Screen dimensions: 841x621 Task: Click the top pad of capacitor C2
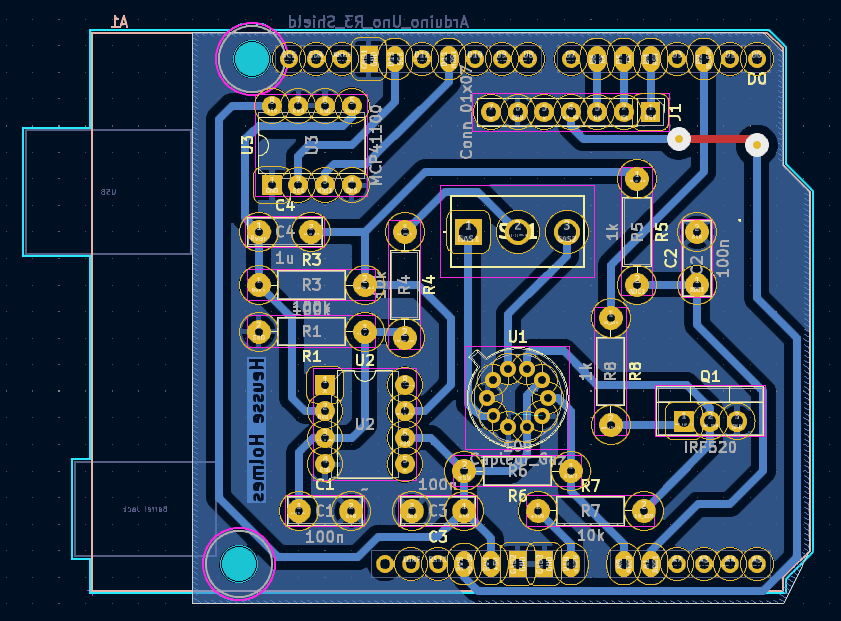coord(697,232)
